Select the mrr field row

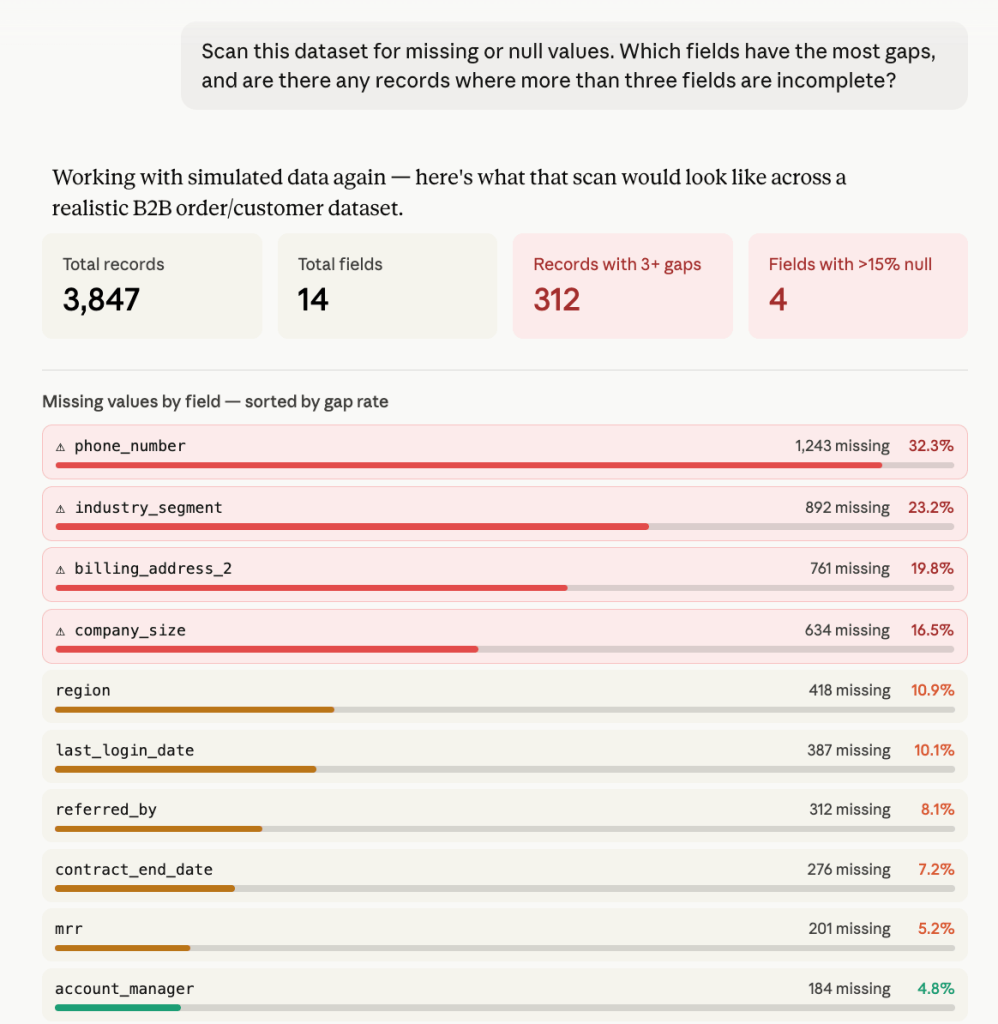pos(505,935)
